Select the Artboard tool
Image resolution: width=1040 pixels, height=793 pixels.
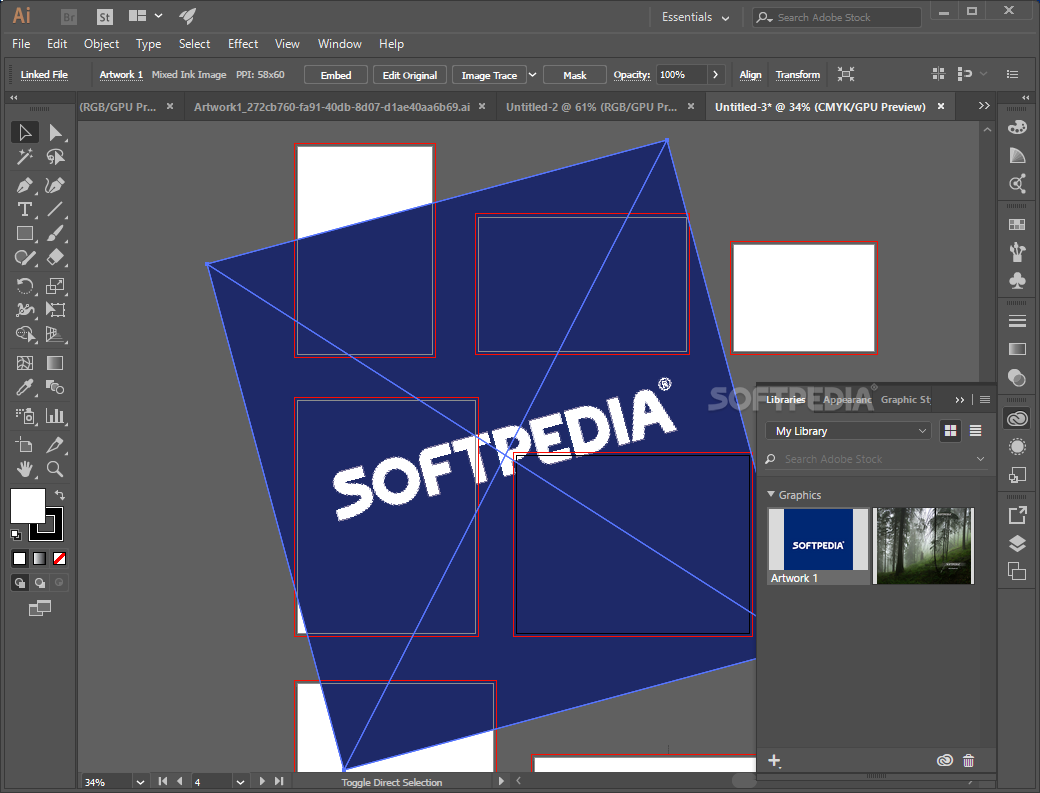(x=25, y=445)
